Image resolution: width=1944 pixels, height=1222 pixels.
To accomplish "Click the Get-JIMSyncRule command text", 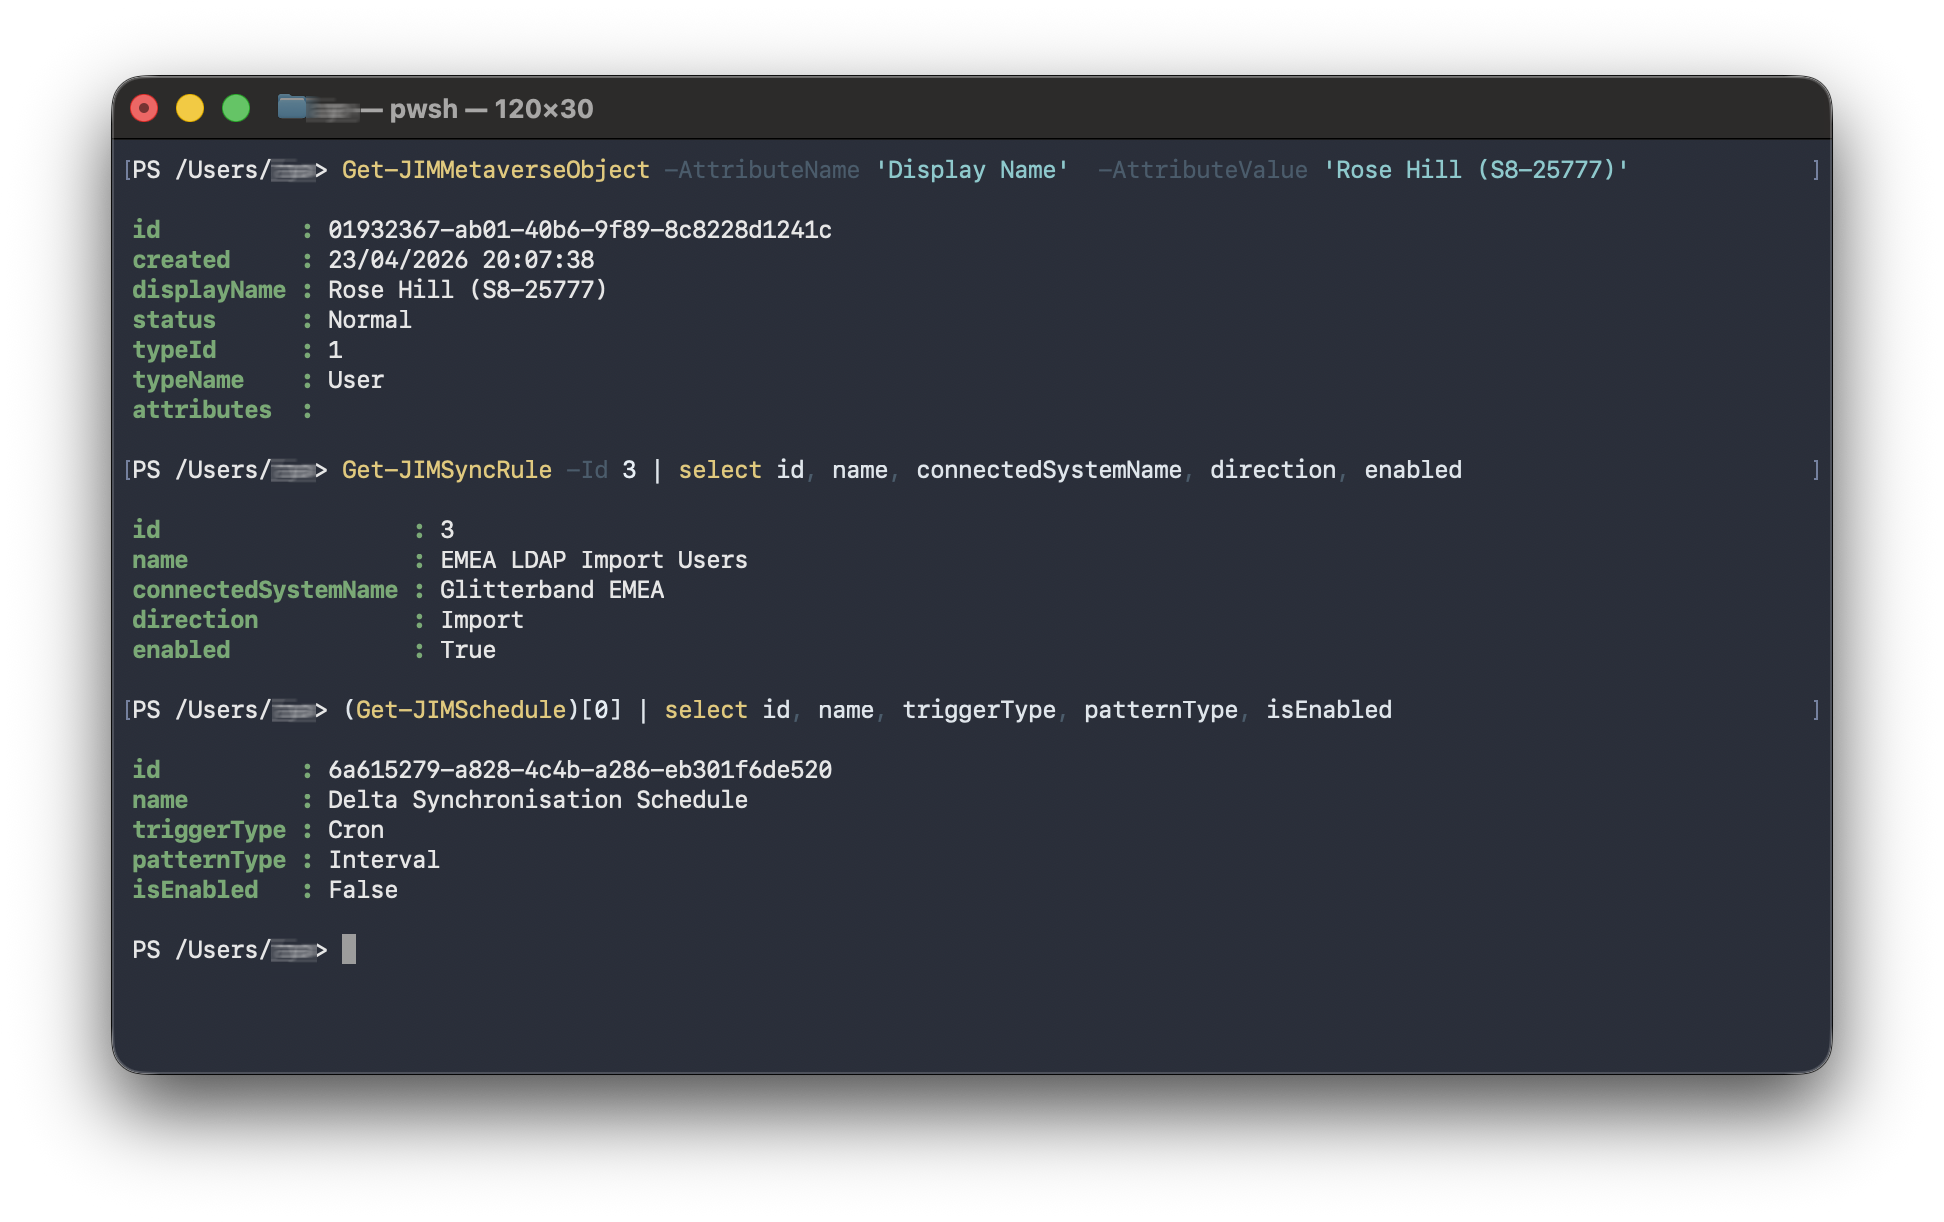I will click(446, 470).
